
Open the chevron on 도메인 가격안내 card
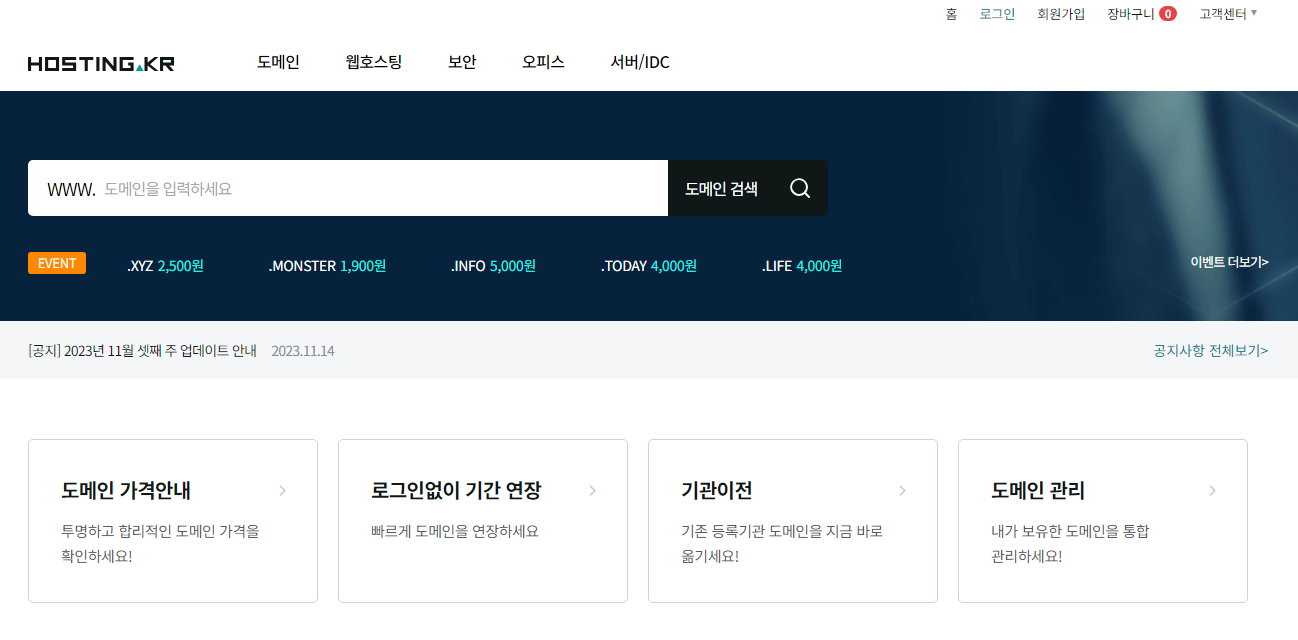tap(283, 491)
